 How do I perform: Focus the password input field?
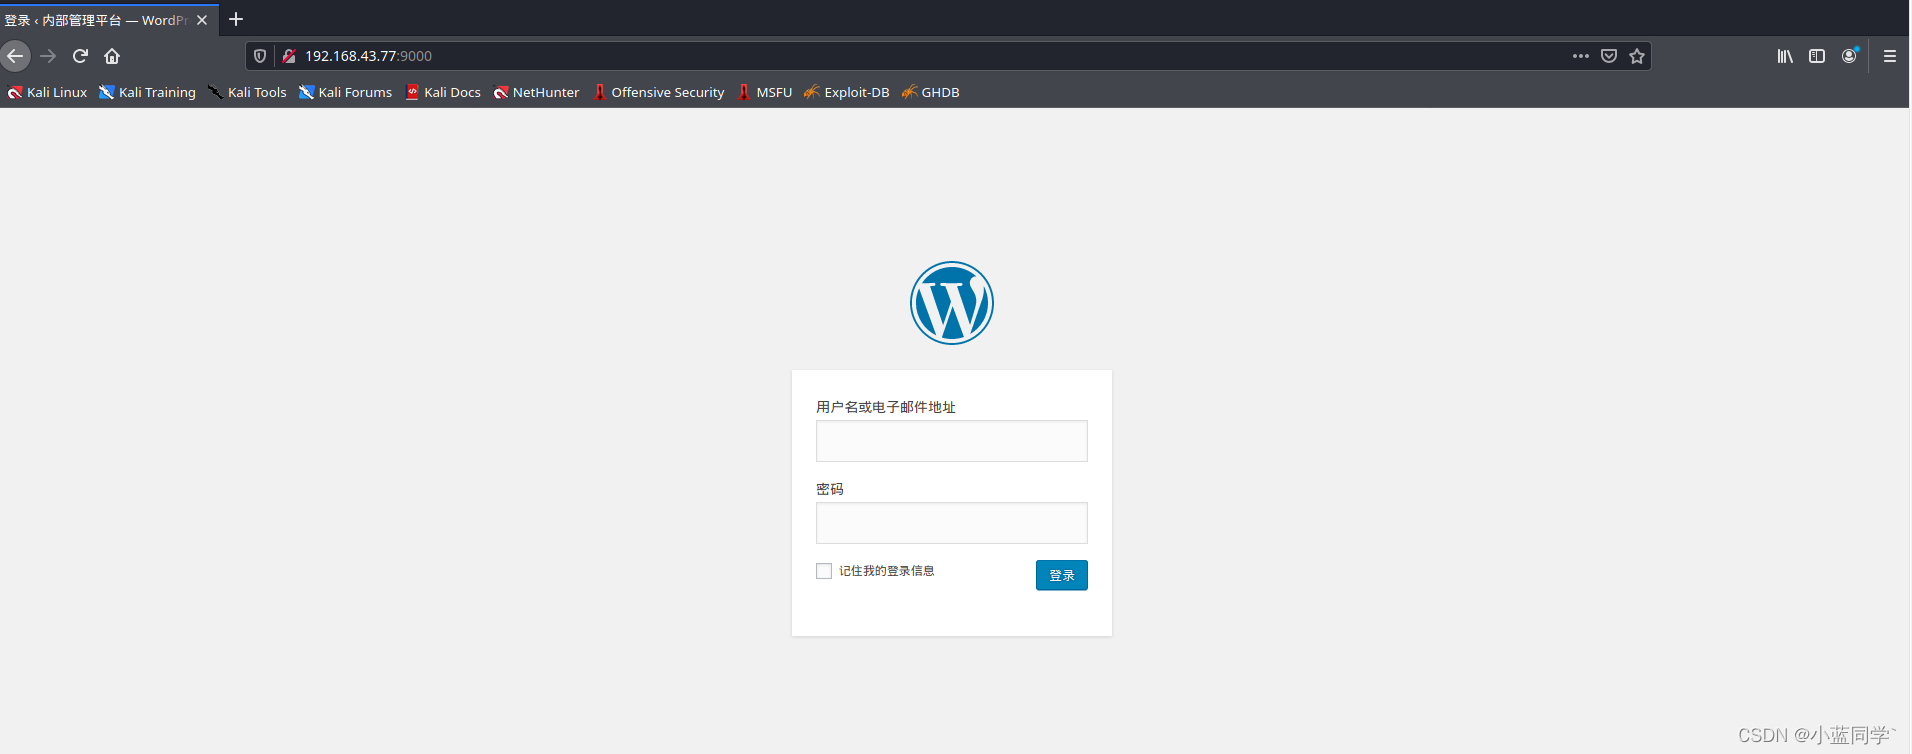(952, 523)
